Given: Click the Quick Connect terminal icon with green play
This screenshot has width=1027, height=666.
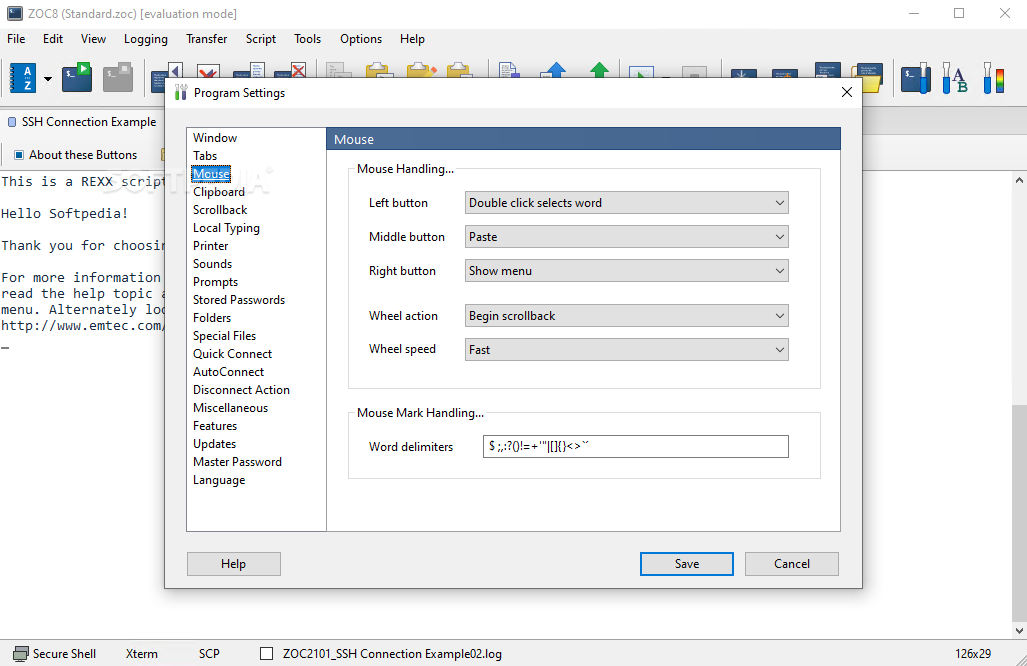Looking at the screenshot, I should (x=77, y=77).
